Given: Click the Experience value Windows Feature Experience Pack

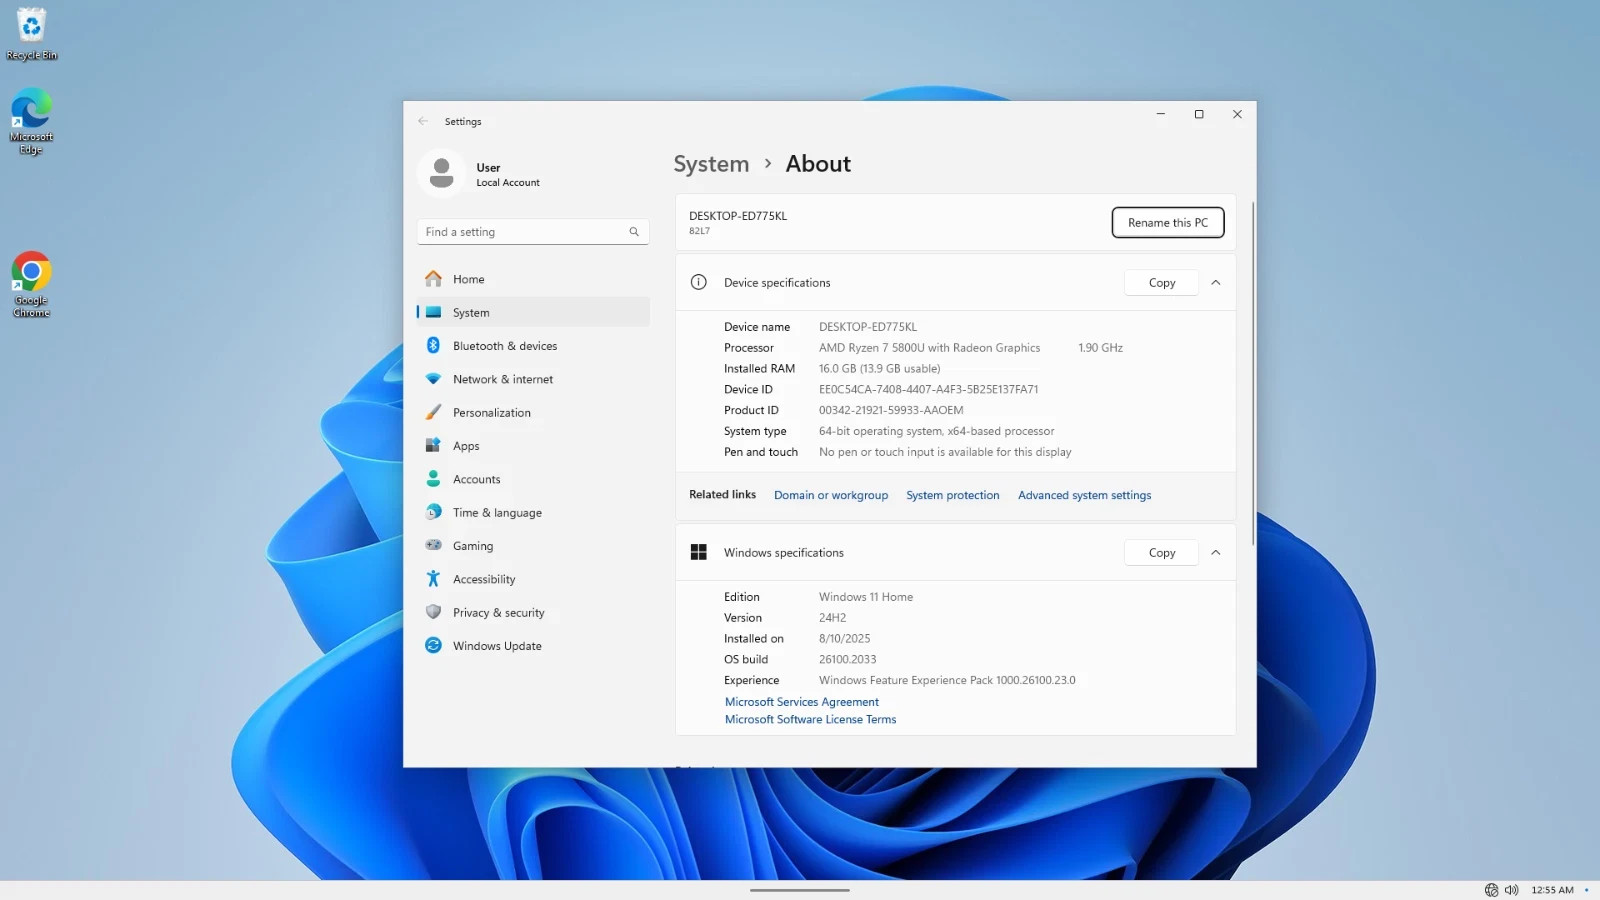Looking at the screenshot, I should coord(947,681).
